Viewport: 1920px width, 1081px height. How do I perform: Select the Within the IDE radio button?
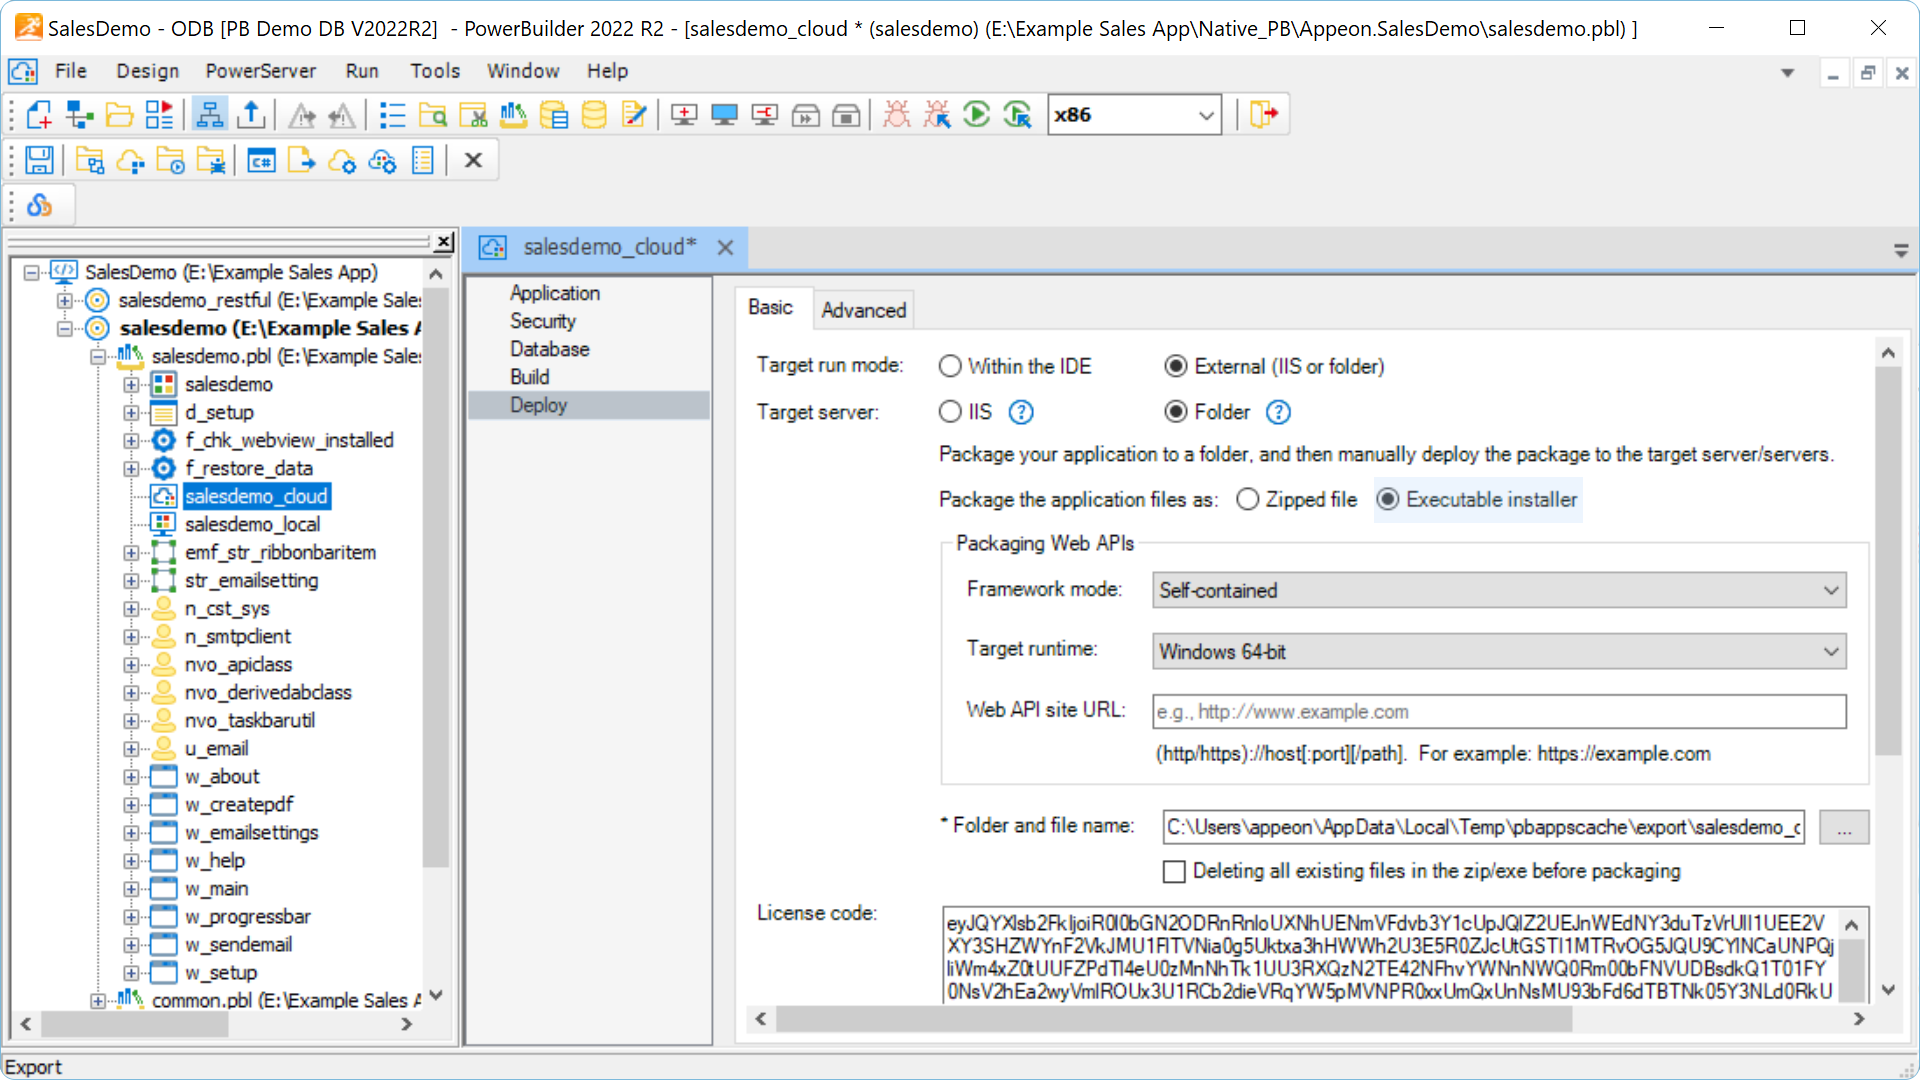pyautogui.click(x=950, y=366)
